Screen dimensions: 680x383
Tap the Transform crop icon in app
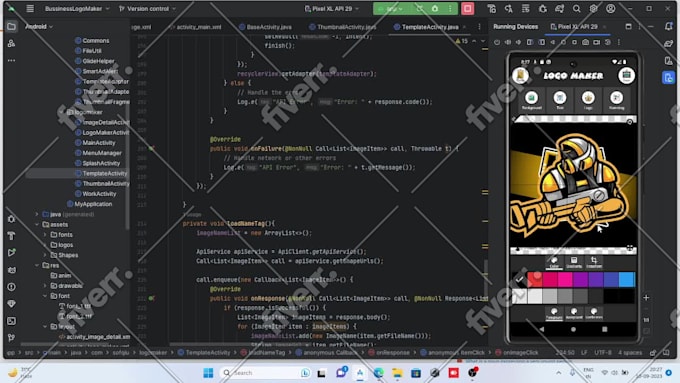click(594, 262)
